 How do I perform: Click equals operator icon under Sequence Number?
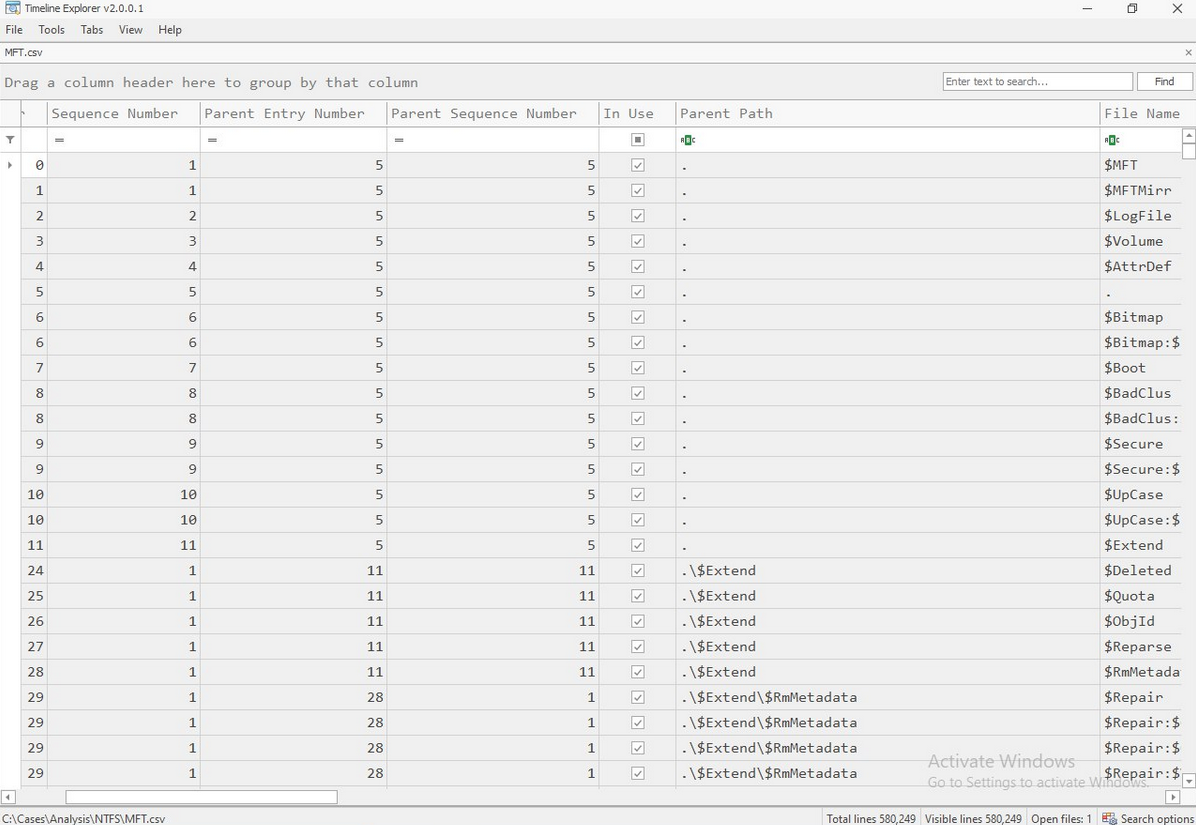tap(59, 140)
